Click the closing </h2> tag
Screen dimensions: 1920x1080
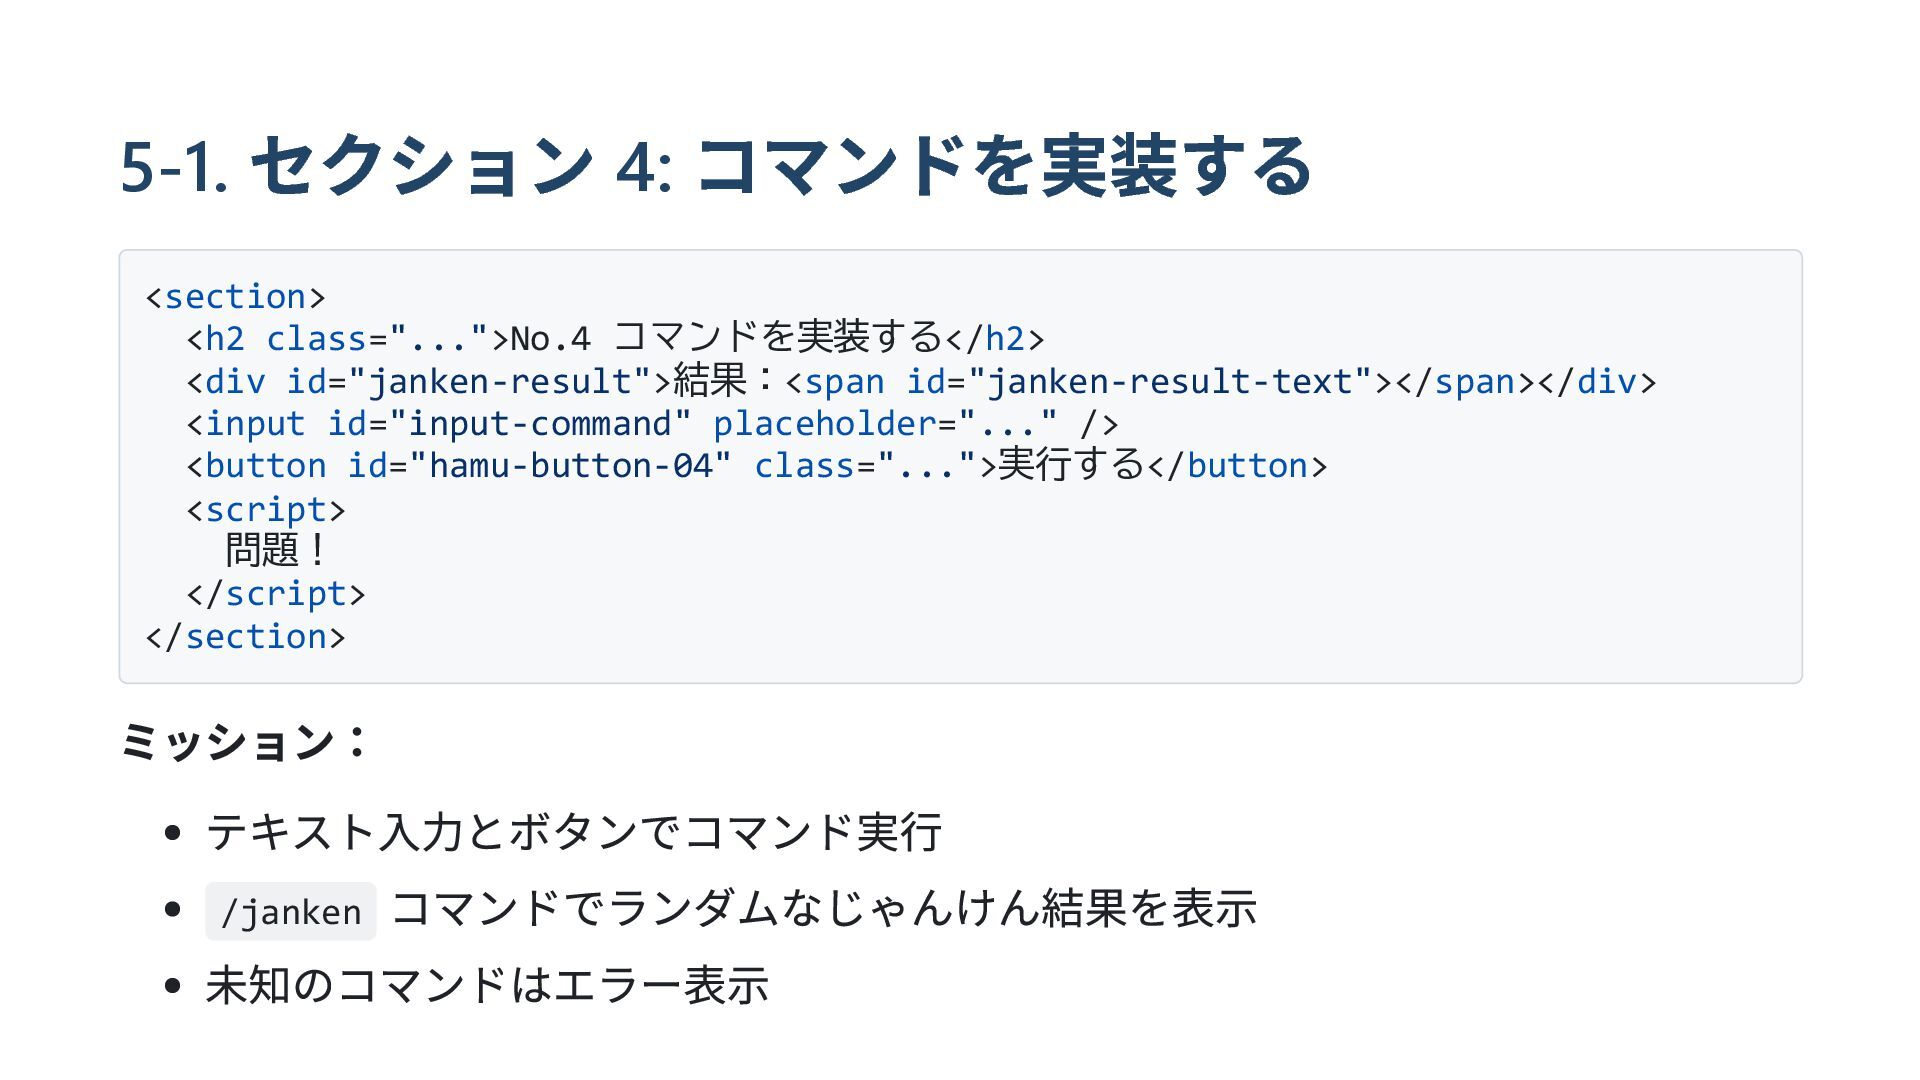[x=995, y=339]
